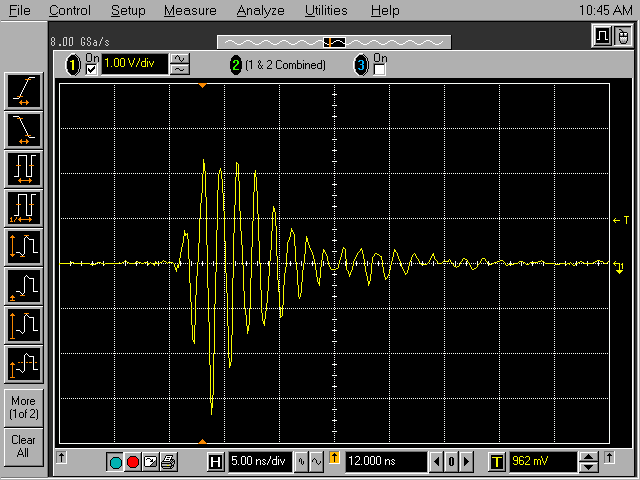Click the blue channel 3 badge
The image size is (640, 480).
(361, 65)
